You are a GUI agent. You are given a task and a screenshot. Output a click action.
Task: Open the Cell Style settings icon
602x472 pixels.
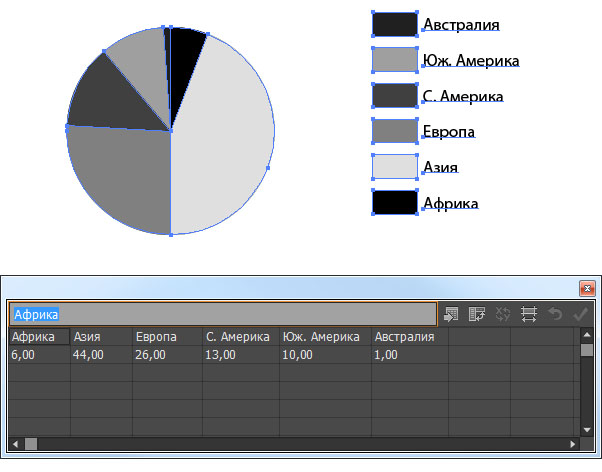(x=530, y=314)
